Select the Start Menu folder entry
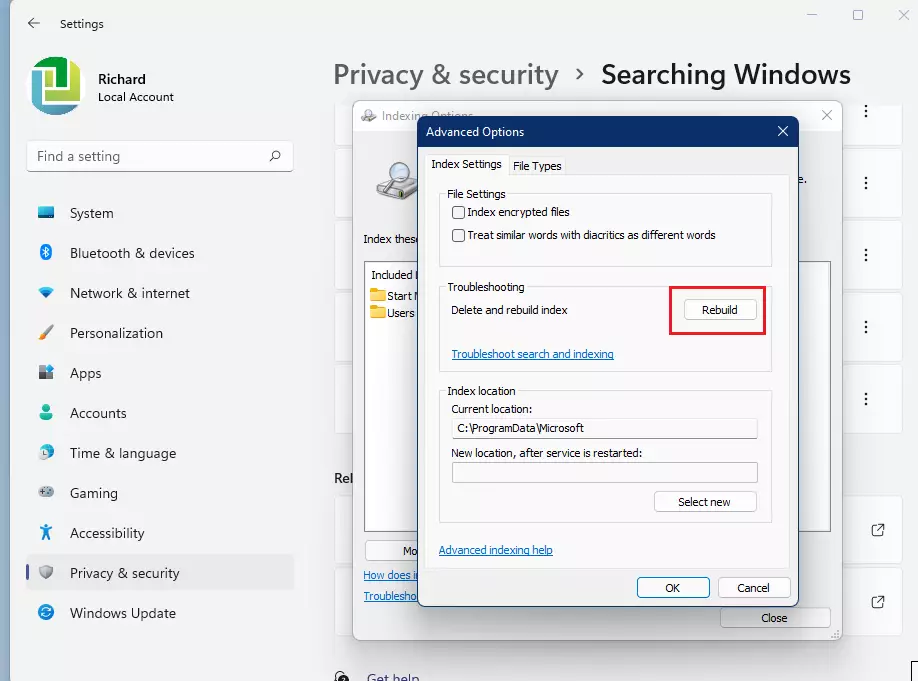The width and height of the screenshot is (918, 681). (392, 296)
